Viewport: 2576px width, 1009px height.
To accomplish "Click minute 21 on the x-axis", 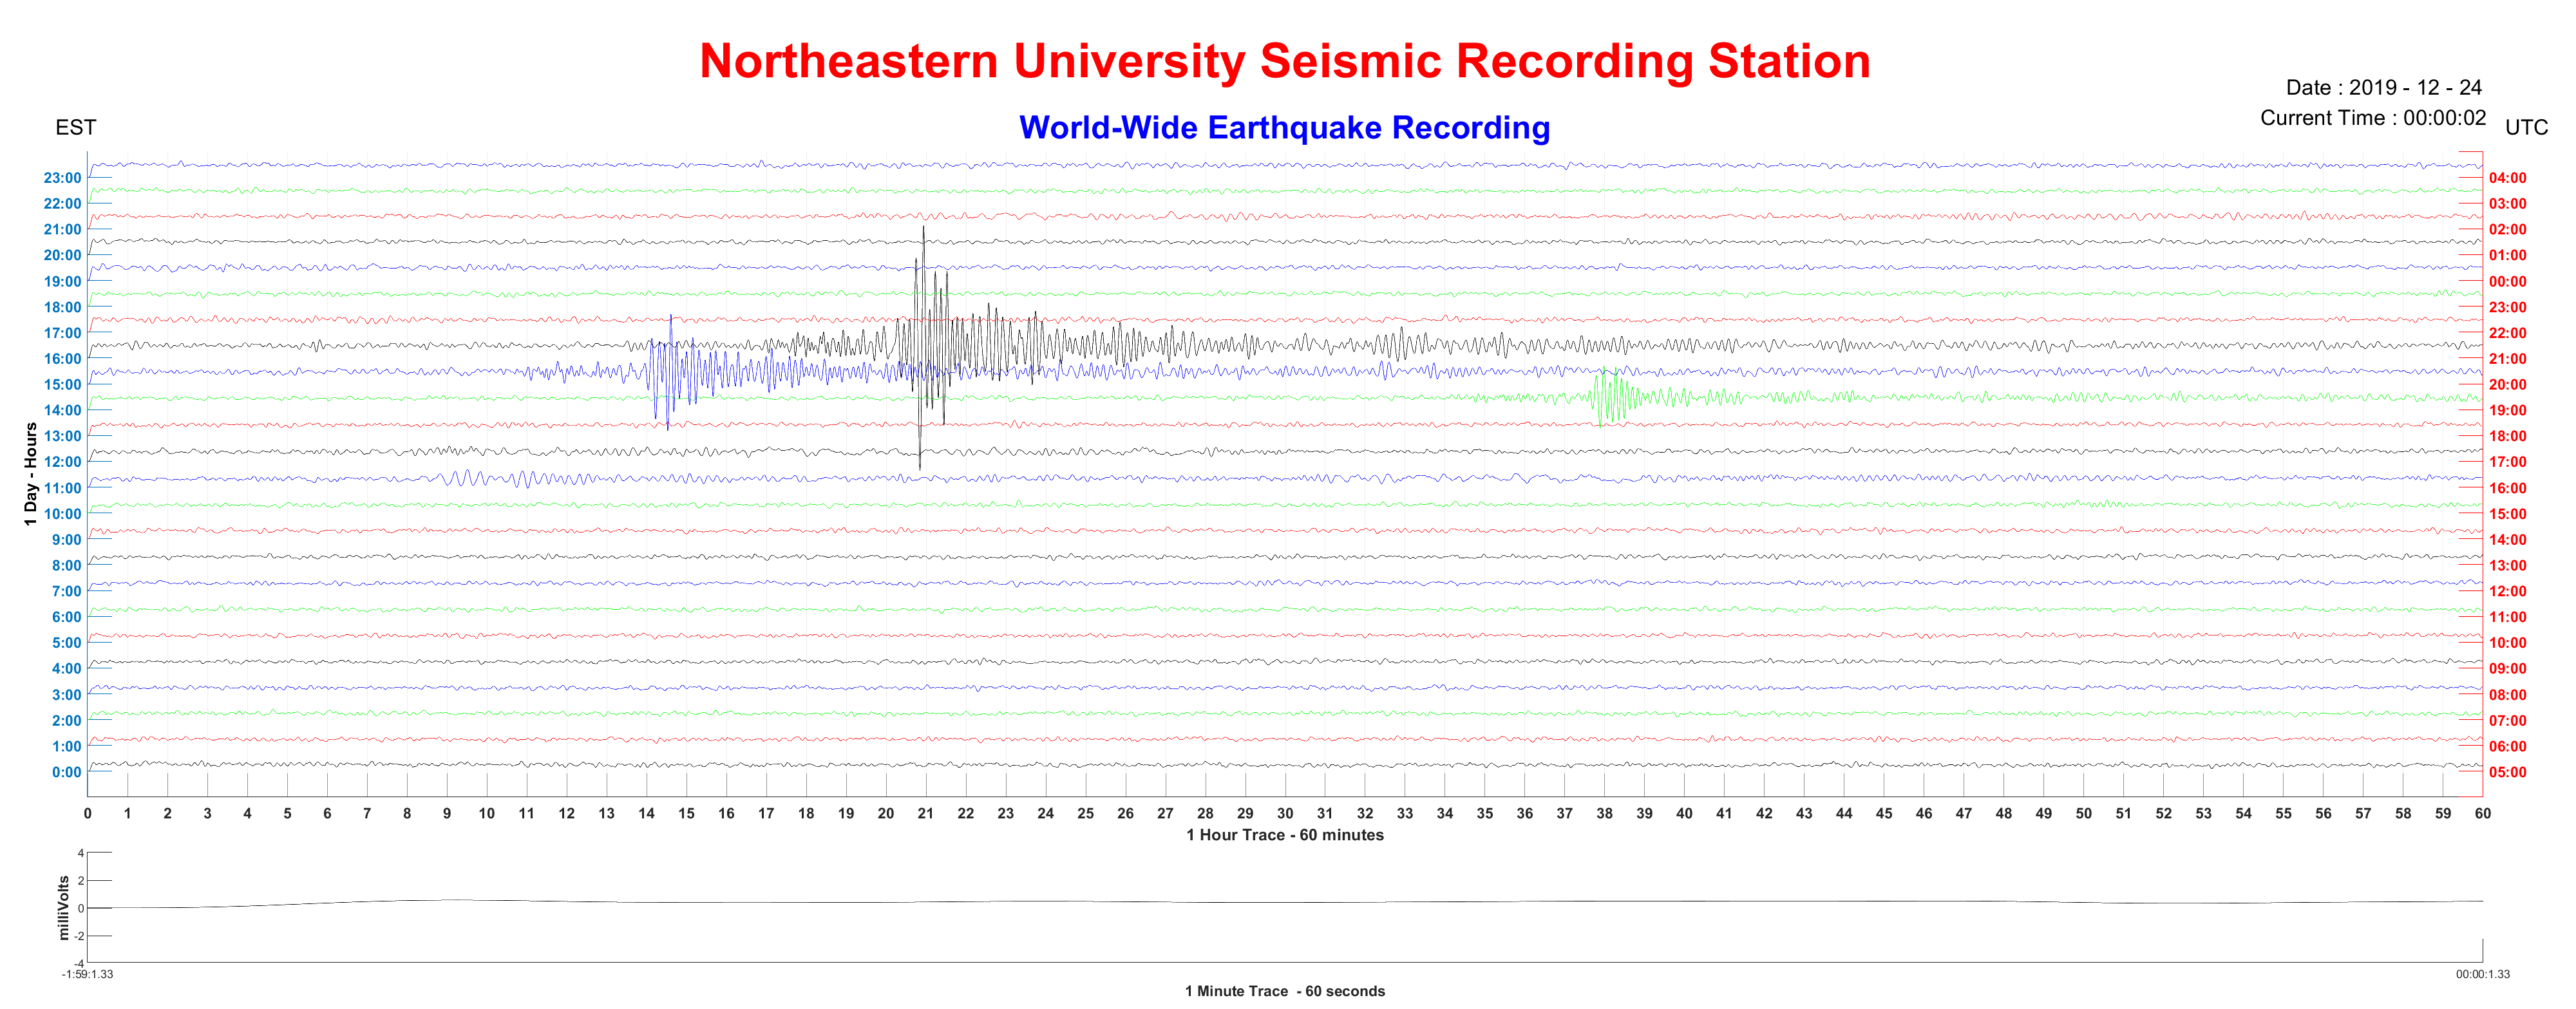I will click(925, 813).
